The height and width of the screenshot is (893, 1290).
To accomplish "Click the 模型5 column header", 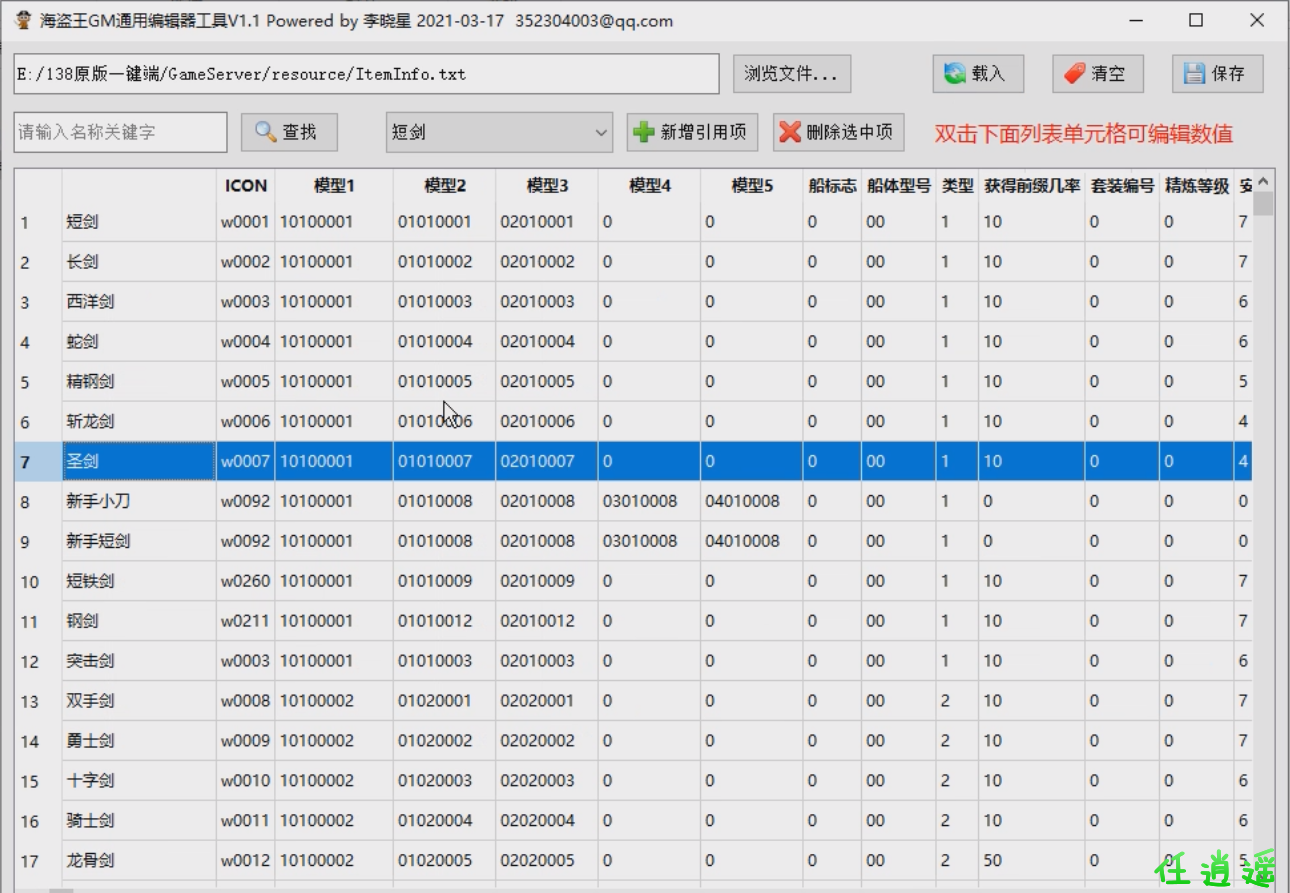I will tap(752, 185).
